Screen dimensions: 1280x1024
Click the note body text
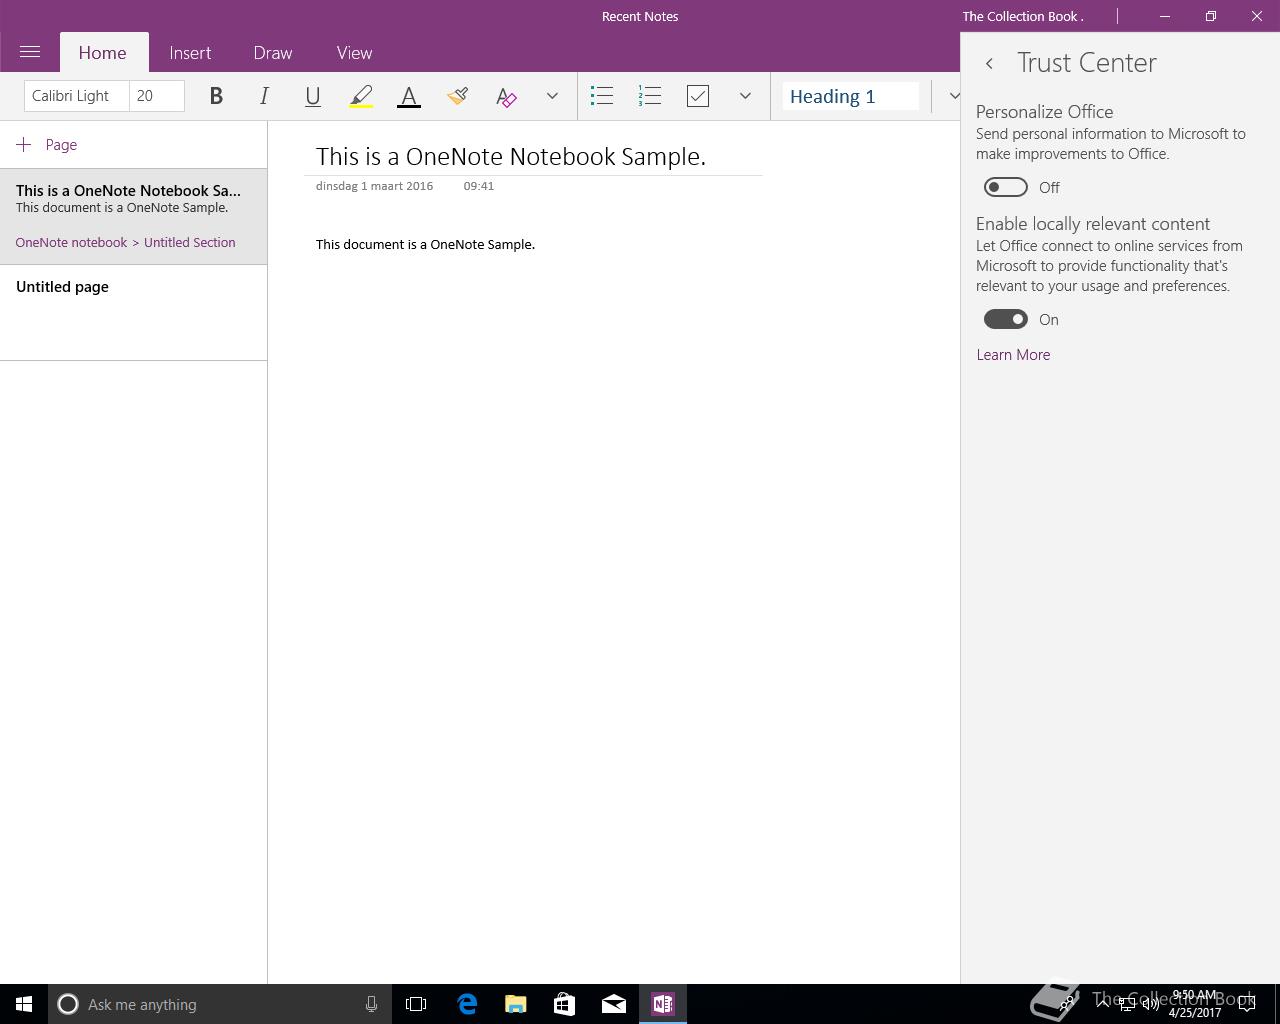425,244
